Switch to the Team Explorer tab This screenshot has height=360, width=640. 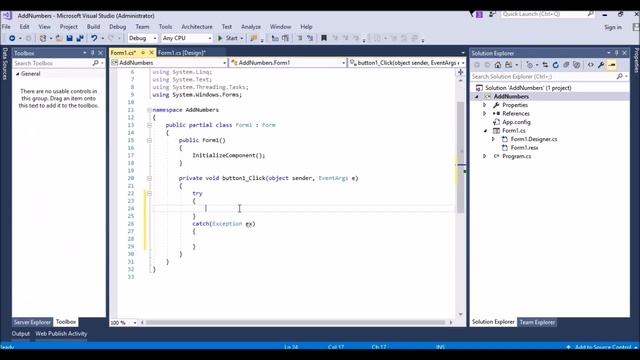[537, 322]
